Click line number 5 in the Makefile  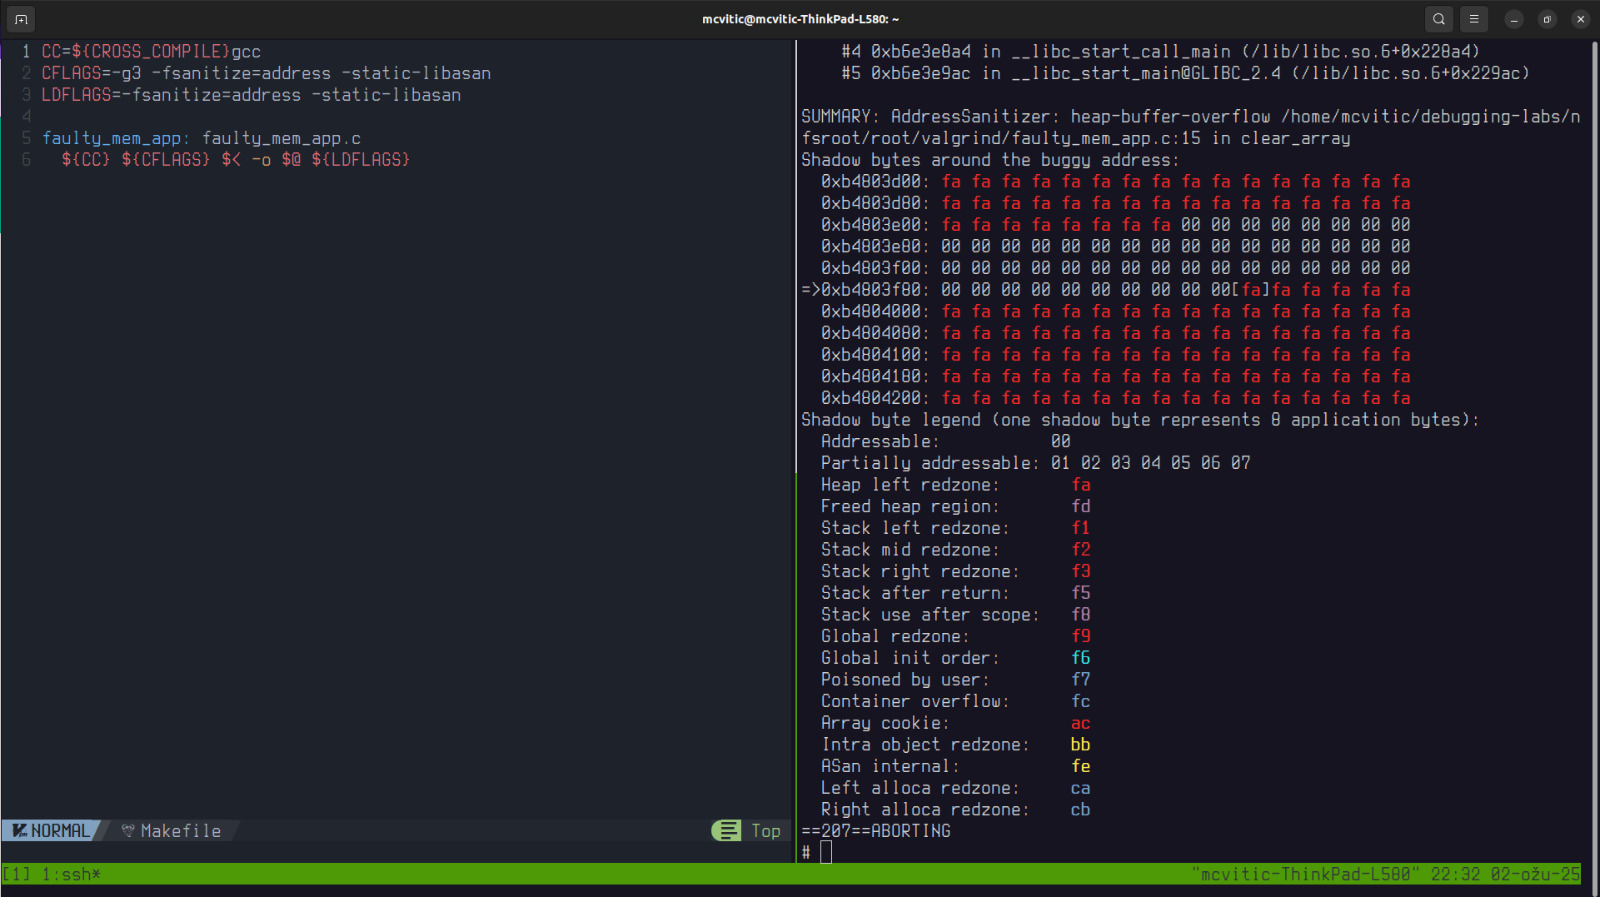click(x=26, y=138)
